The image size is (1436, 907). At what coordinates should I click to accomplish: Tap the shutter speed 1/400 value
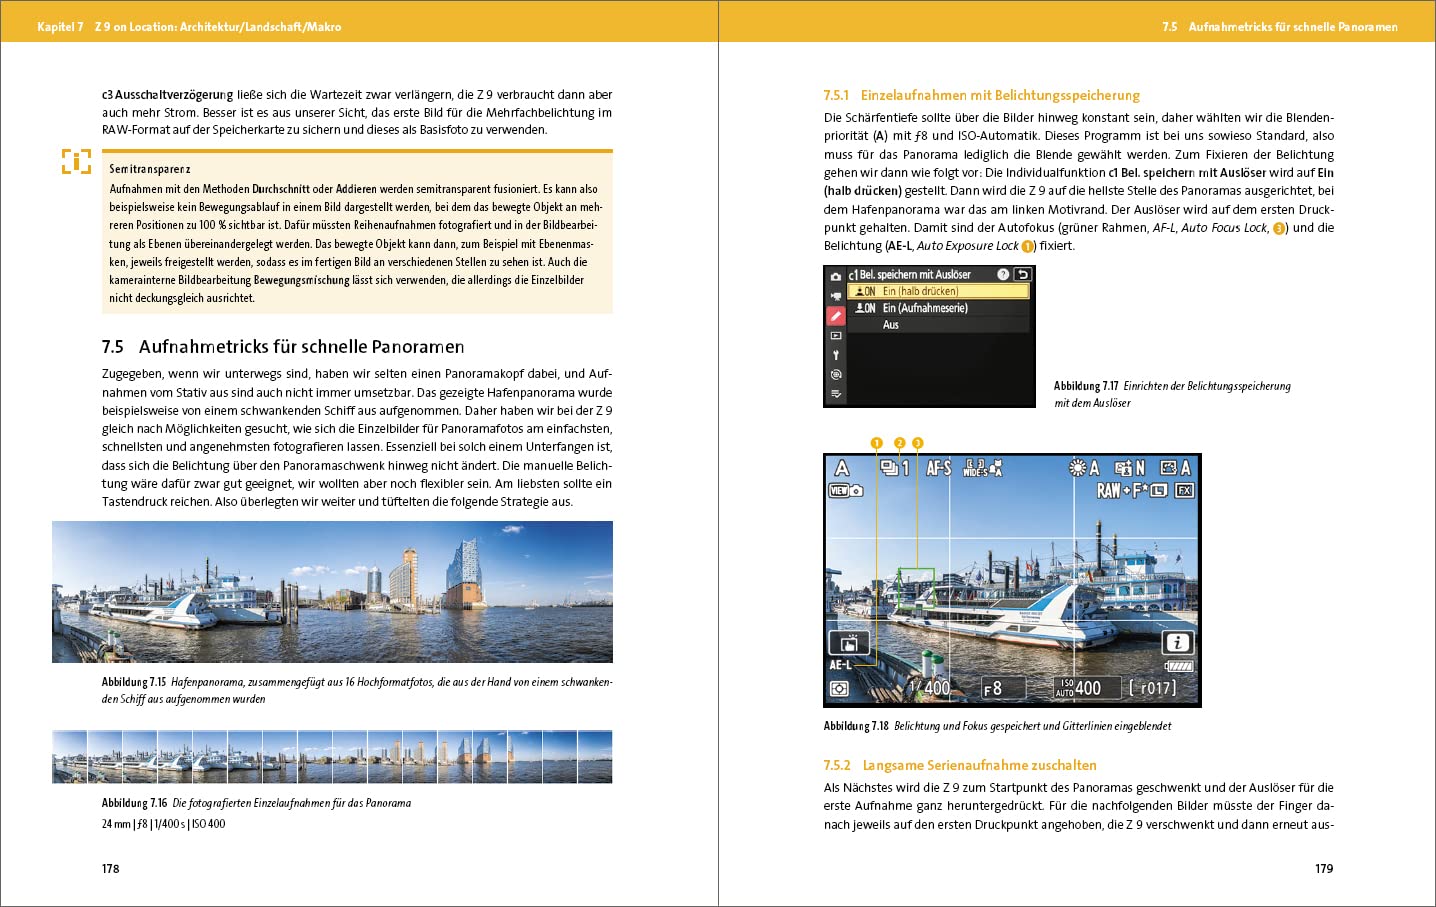pyautogui.click(x=929, y=688)
